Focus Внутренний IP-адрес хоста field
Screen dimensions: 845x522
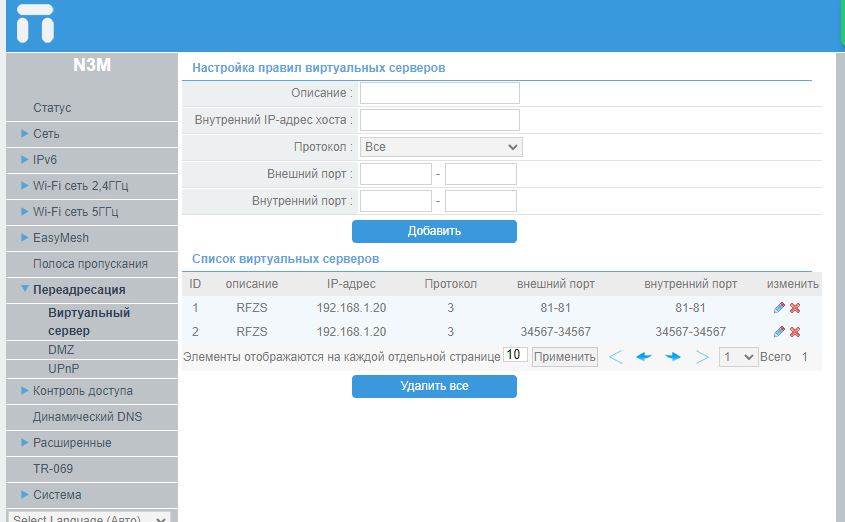pyautogui.click(x=440, y=120)
